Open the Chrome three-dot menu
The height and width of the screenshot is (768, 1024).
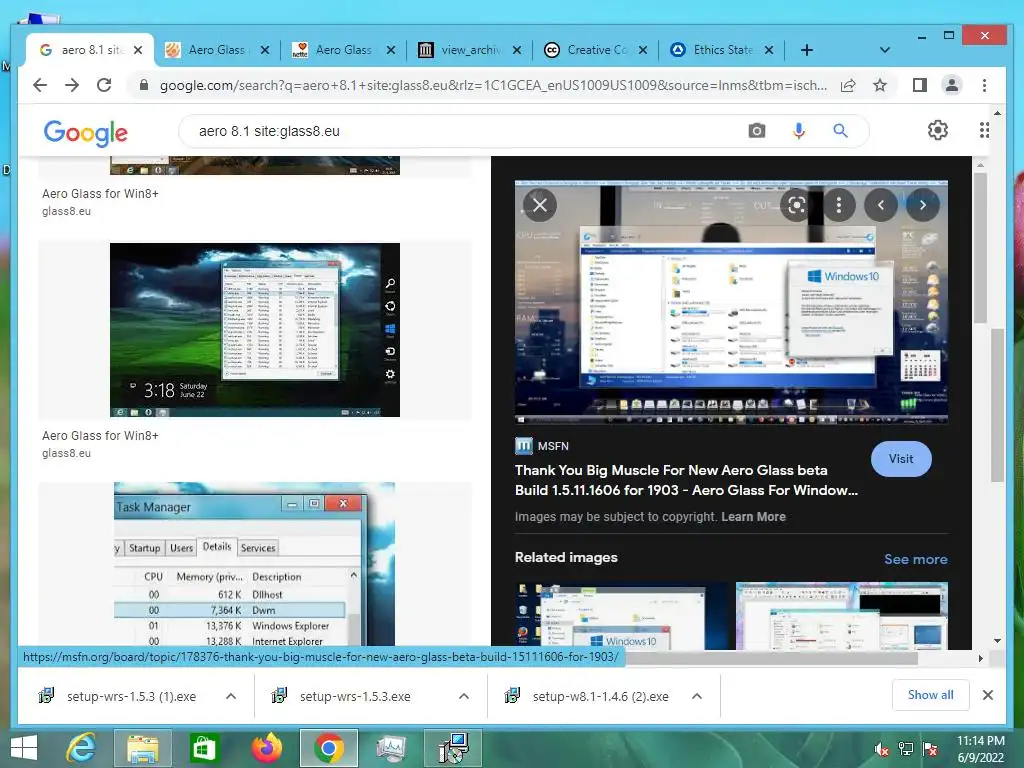(984, 86)
